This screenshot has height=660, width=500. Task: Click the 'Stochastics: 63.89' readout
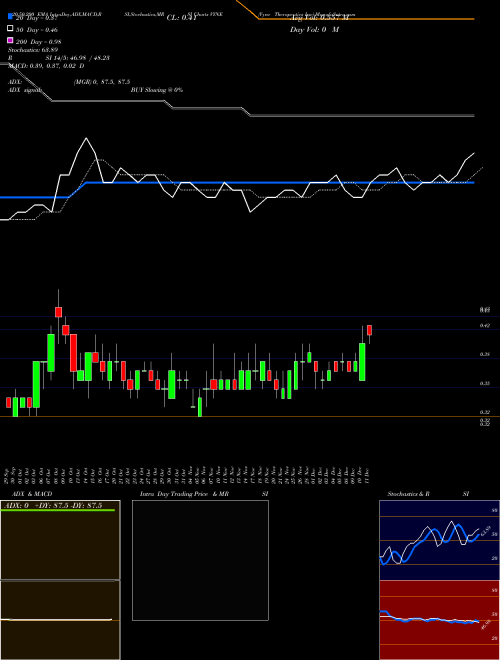33,50
